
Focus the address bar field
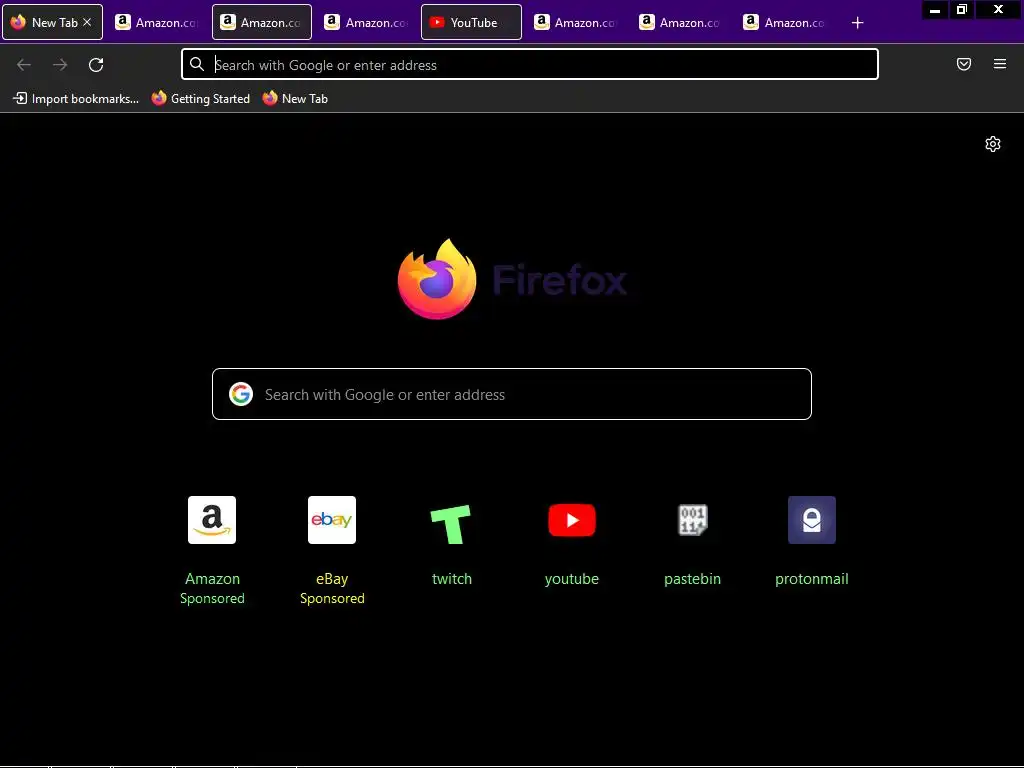(530, 64)
